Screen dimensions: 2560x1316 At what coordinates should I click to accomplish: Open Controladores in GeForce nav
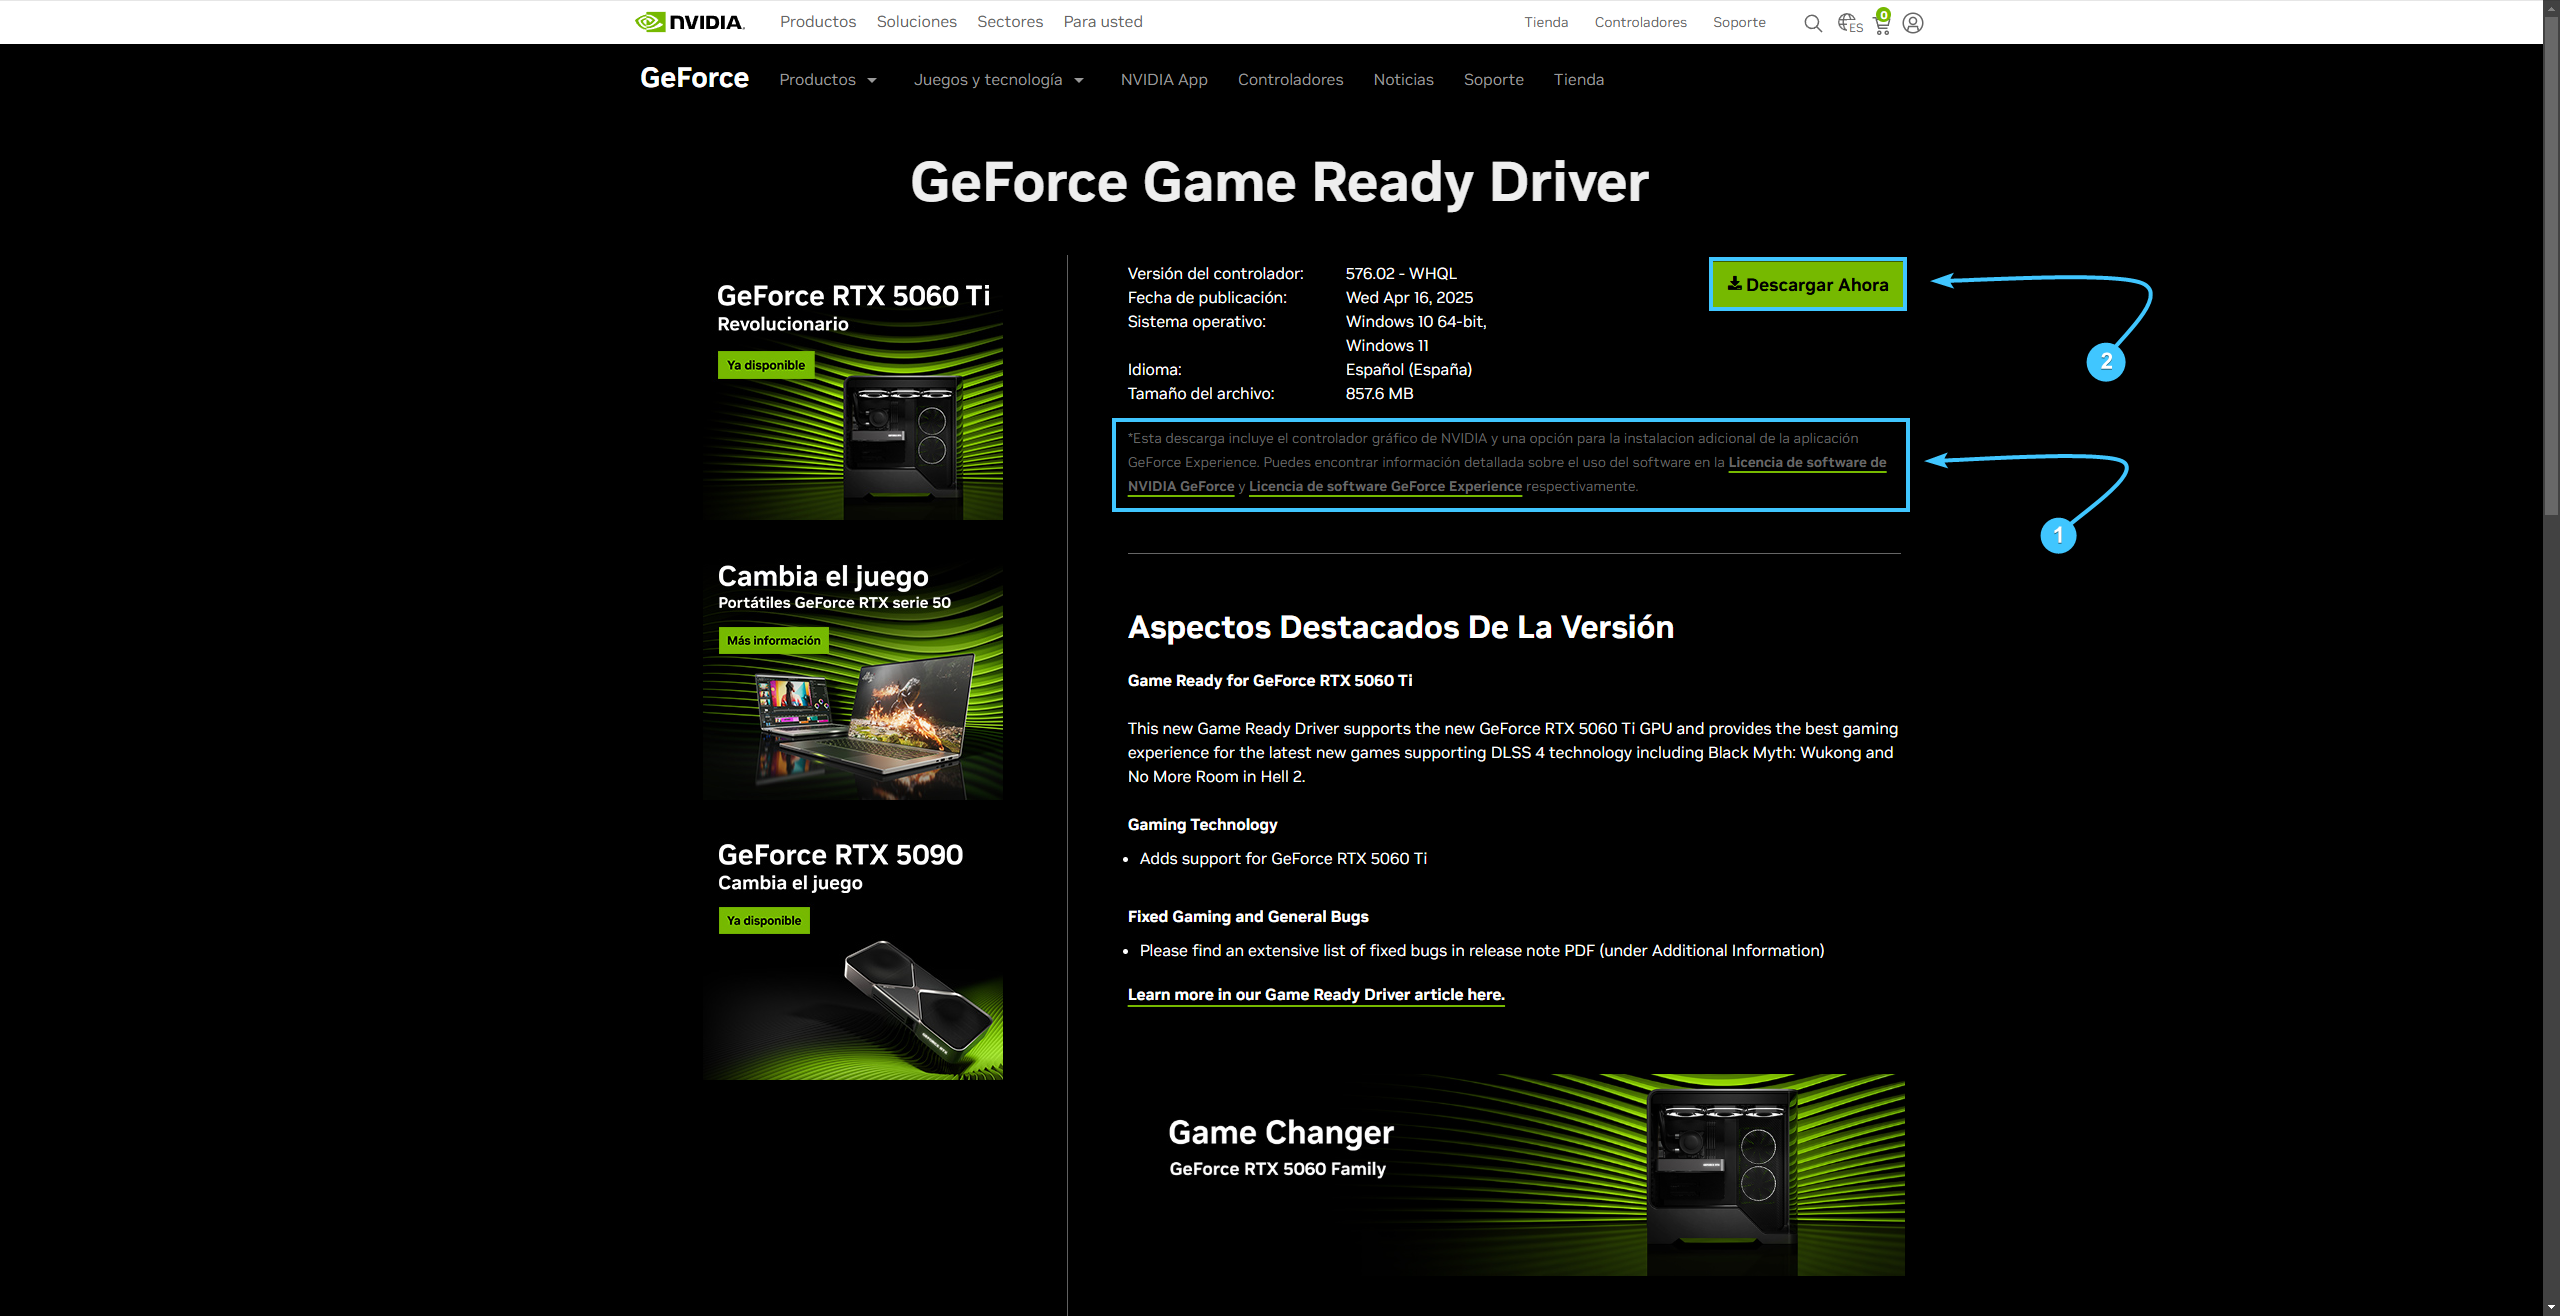[x=1290, y=80]
